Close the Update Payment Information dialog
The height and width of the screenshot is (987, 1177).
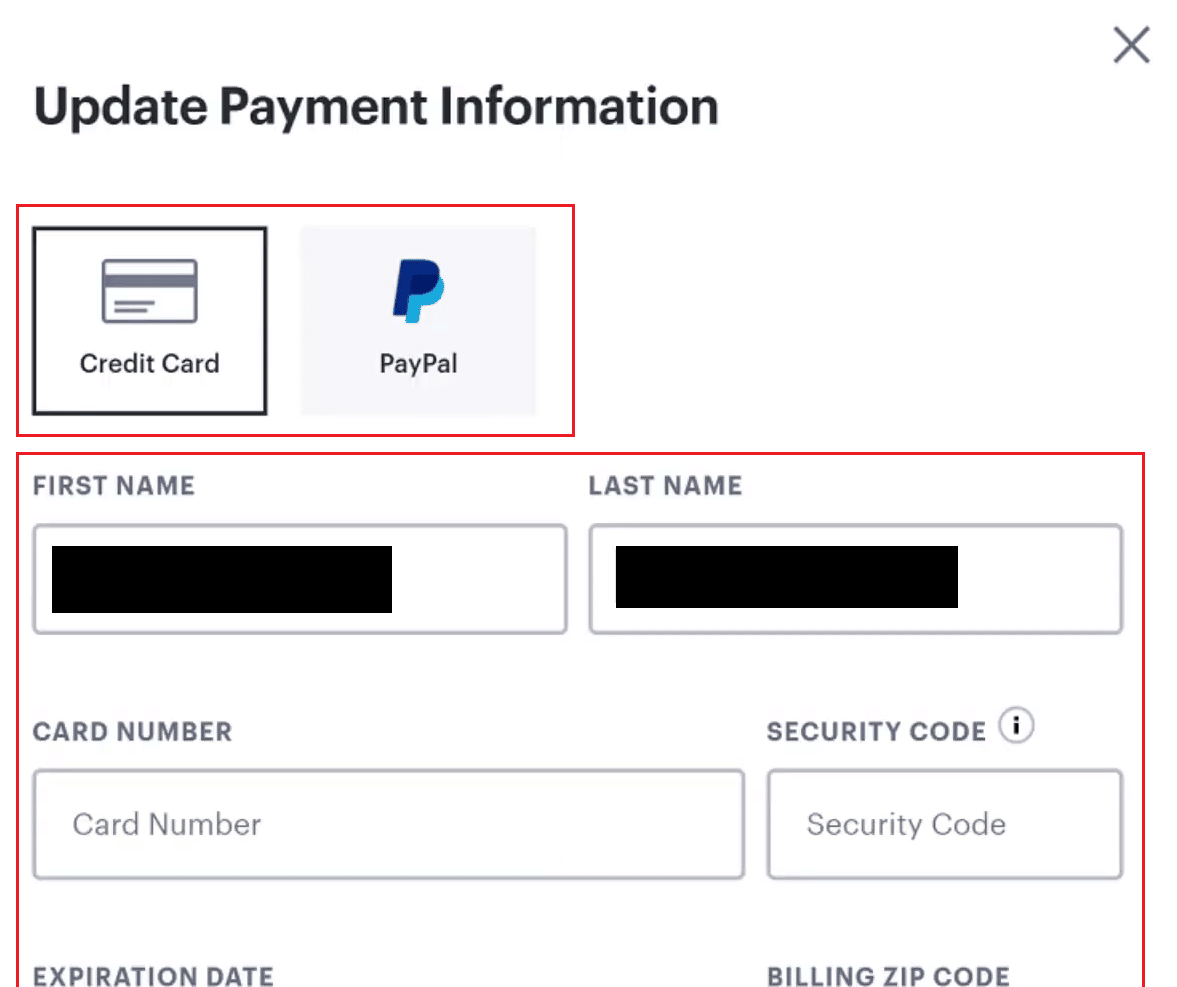click(x=1131, y=45)
